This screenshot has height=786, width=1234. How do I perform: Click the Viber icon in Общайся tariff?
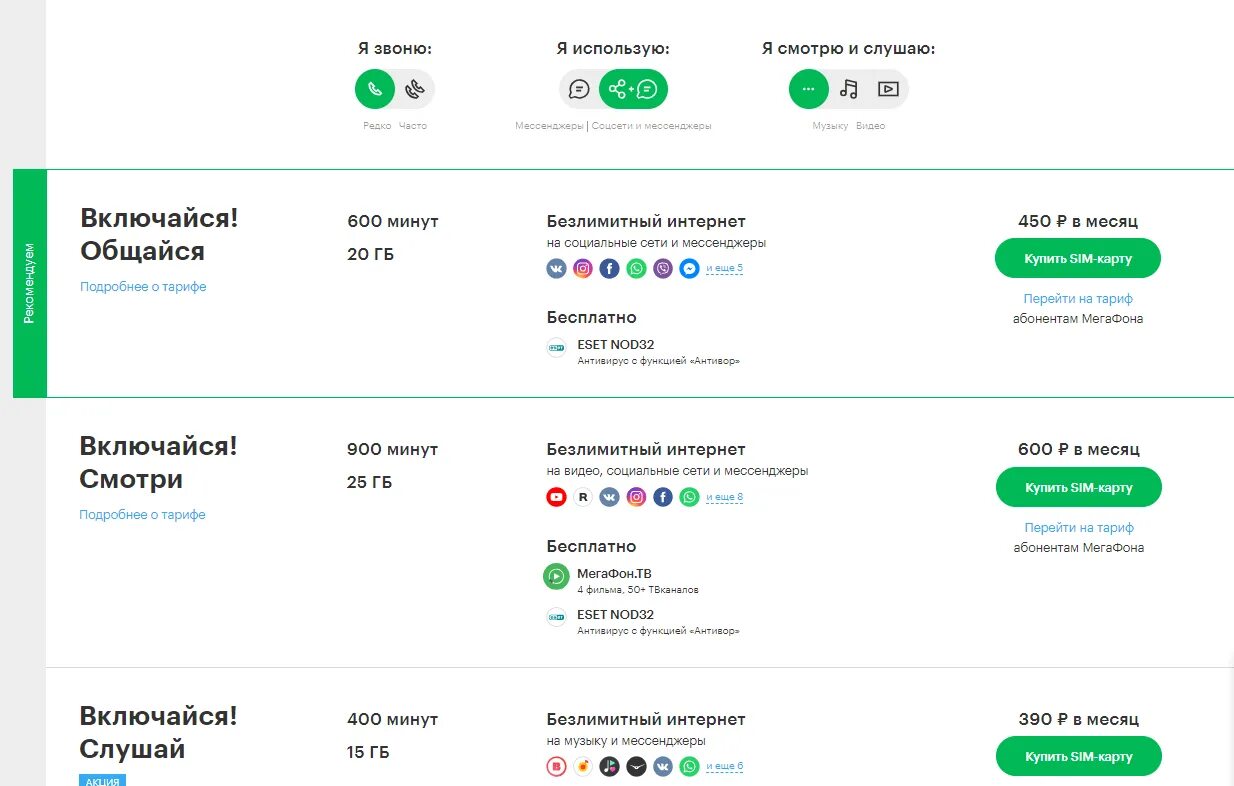(x=663, y=269)
